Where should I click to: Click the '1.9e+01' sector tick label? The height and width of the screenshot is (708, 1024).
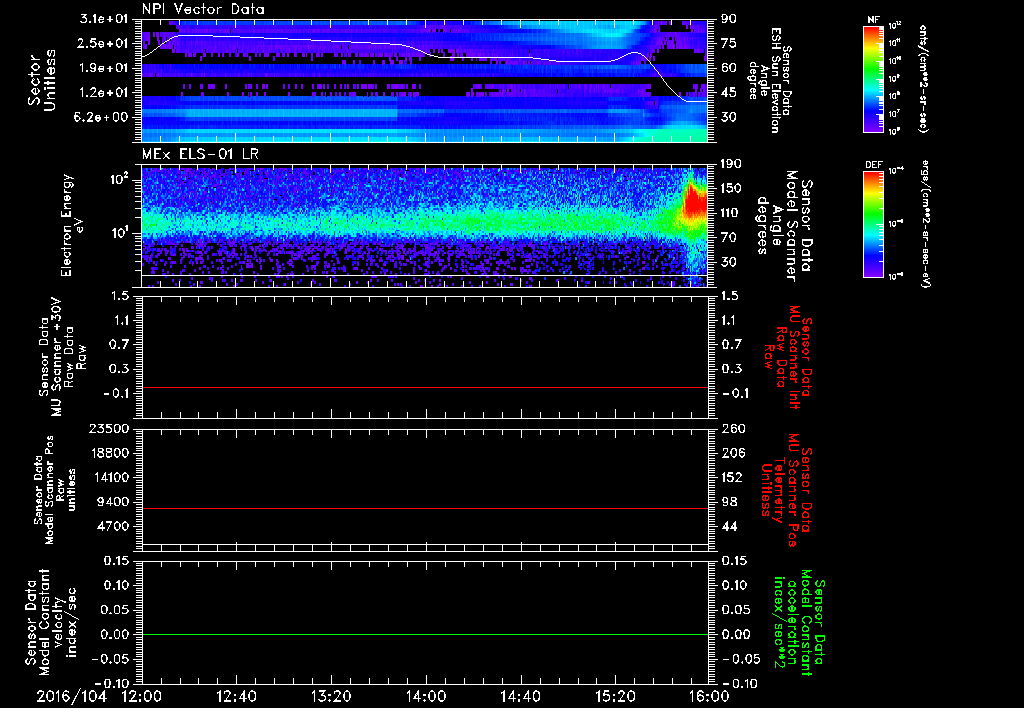click(x=104, y=68)
